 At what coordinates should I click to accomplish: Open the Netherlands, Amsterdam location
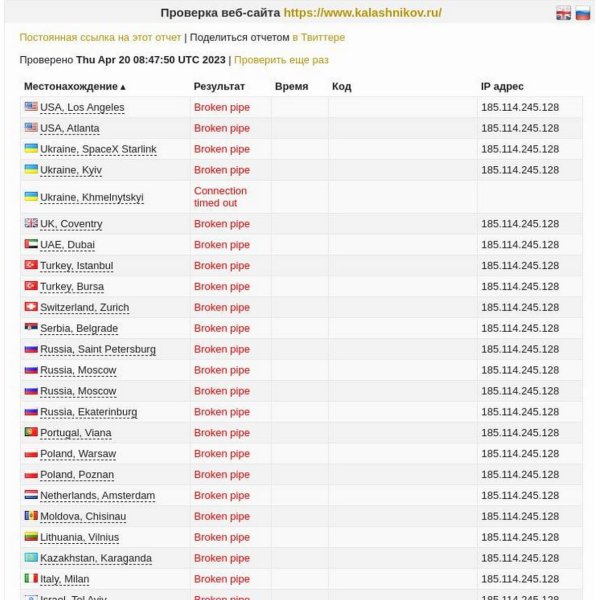pyautogui.click(x=98, y=496)
